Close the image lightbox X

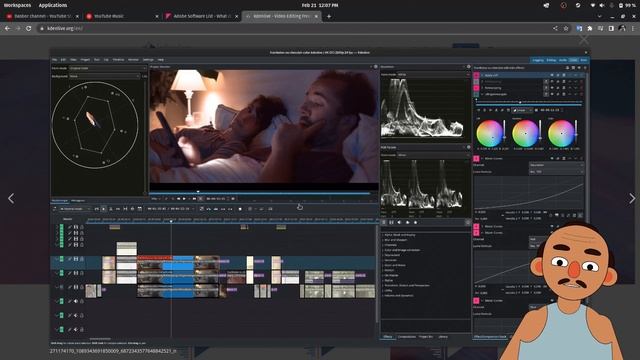(584, 40)
